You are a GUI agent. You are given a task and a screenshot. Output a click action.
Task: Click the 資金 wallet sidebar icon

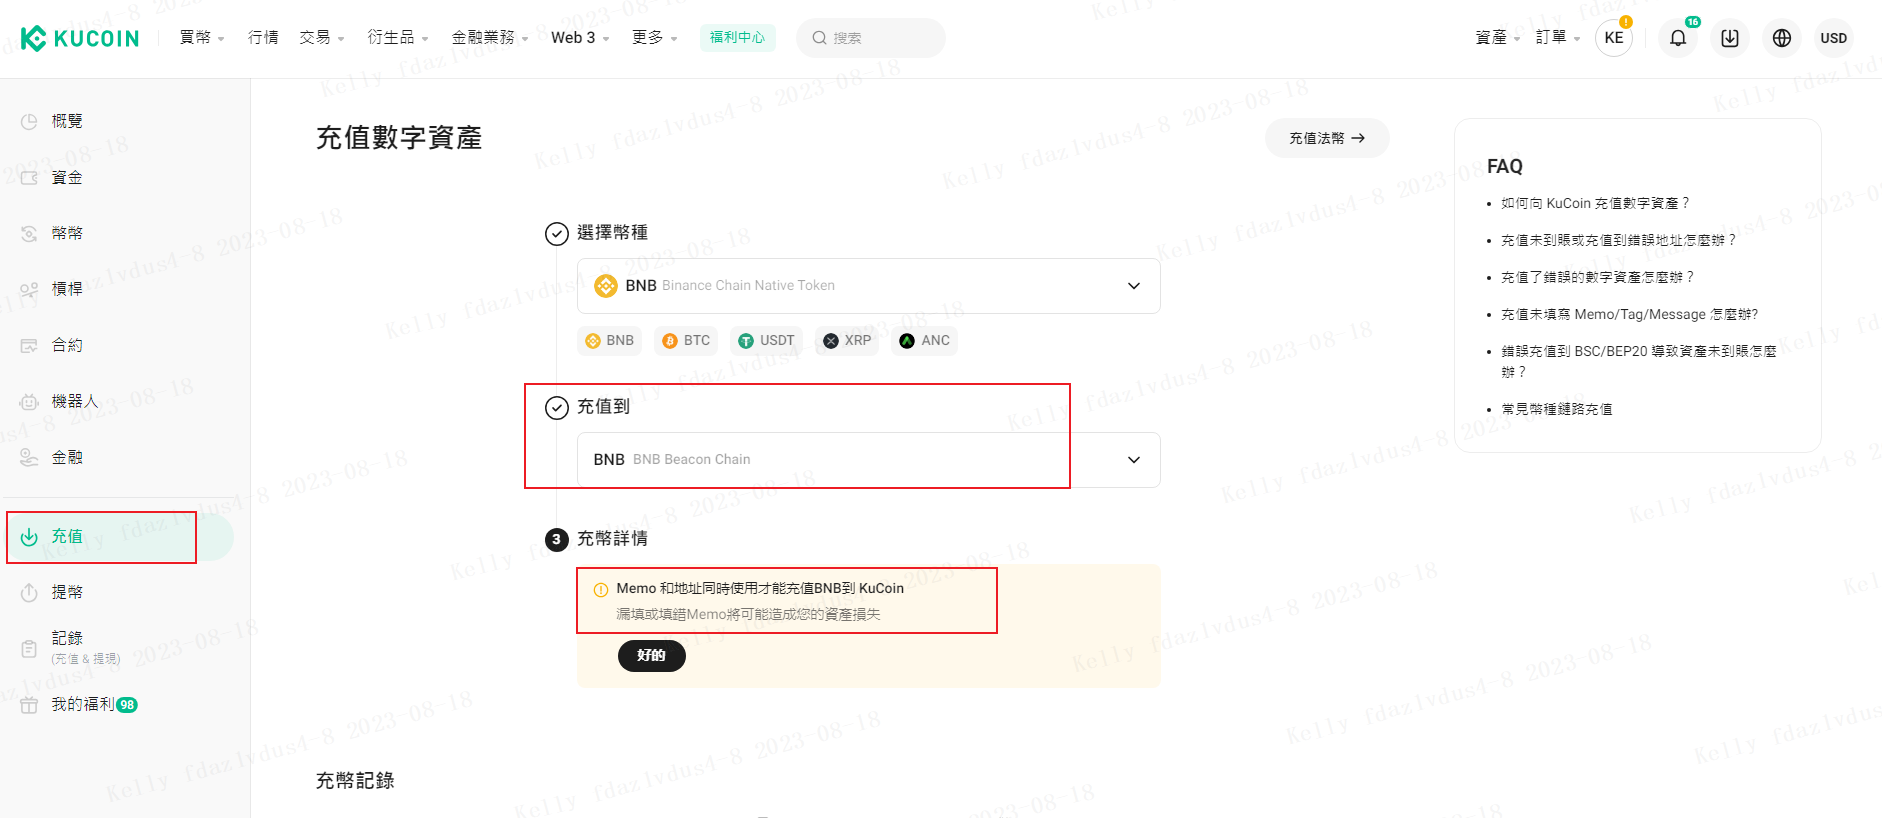(29, 178)
